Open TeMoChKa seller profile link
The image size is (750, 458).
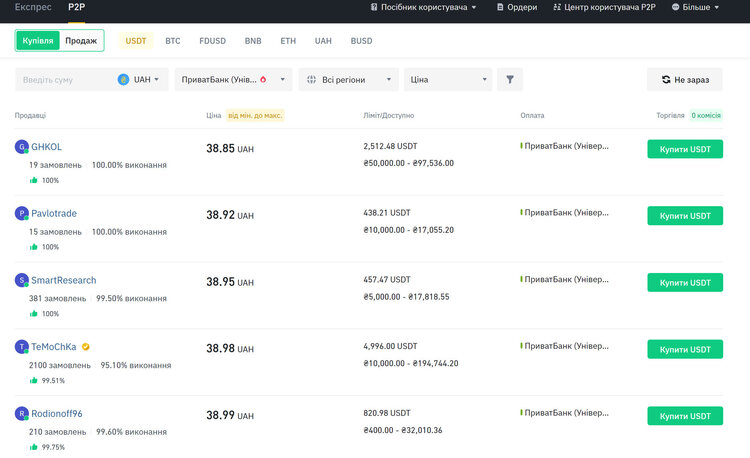coord(54,347)
